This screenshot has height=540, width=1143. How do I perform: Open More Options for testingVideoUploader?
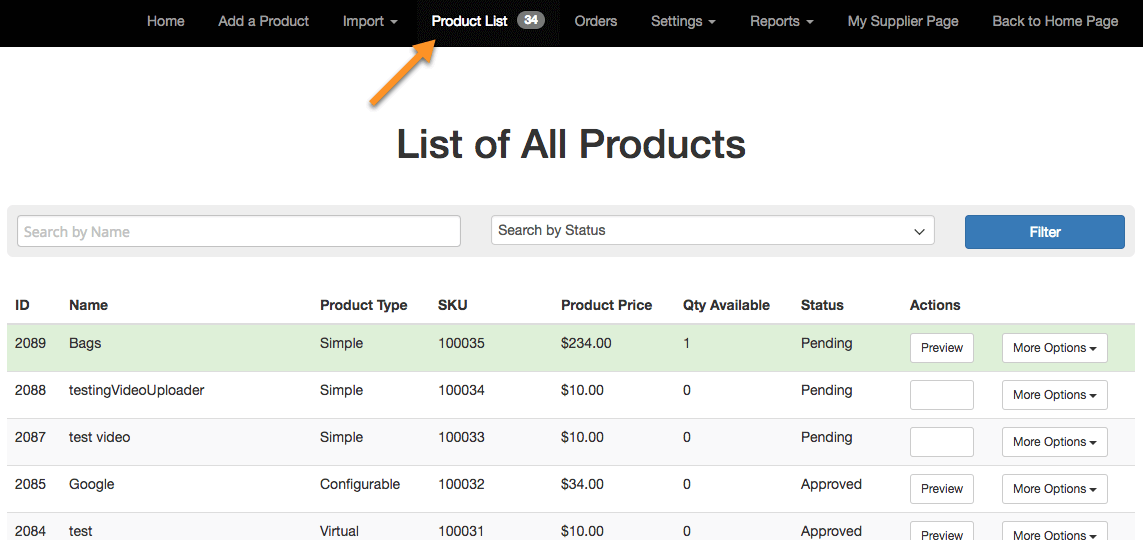(1054, 395)
